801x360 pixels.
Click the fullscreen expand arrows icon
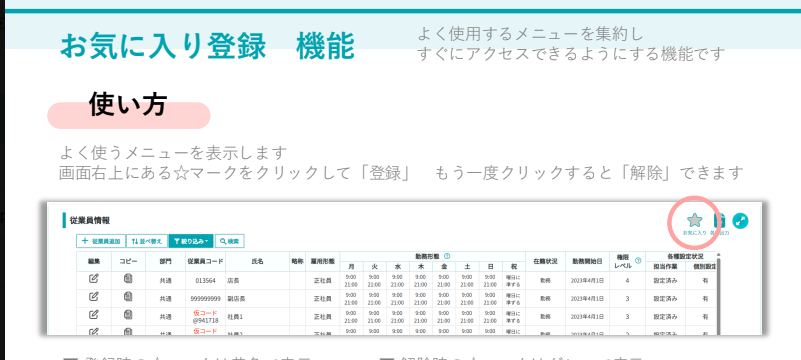point(740,221)
